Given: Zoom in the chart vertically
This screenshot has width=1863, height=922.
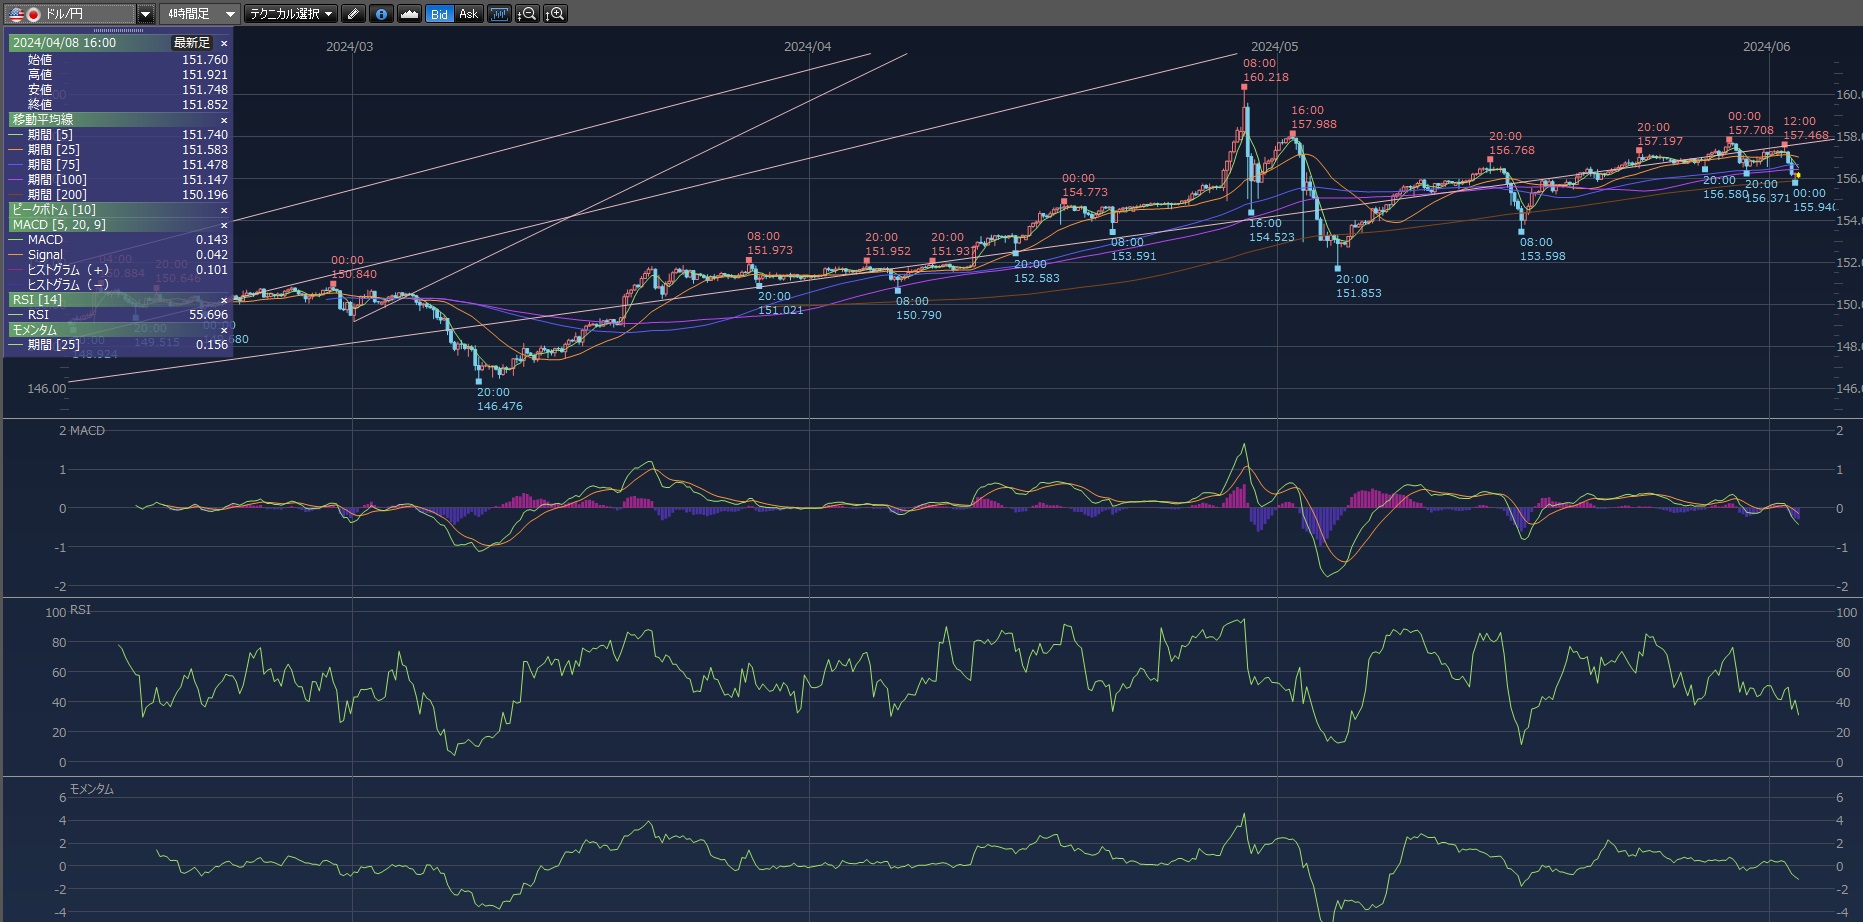Looking at the screenshot, I should point(556,14).
